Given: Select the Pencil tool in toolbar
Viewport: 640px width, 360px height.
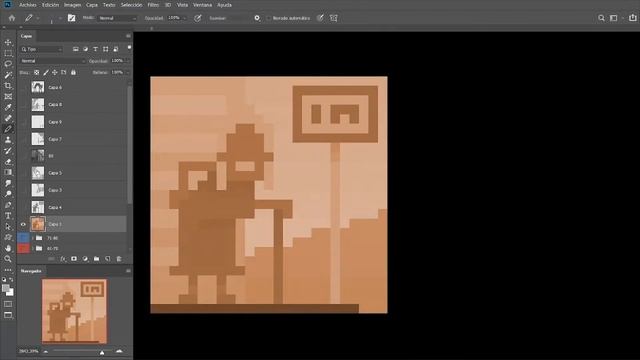Looking at the screenshot, I should coord(8,129).
